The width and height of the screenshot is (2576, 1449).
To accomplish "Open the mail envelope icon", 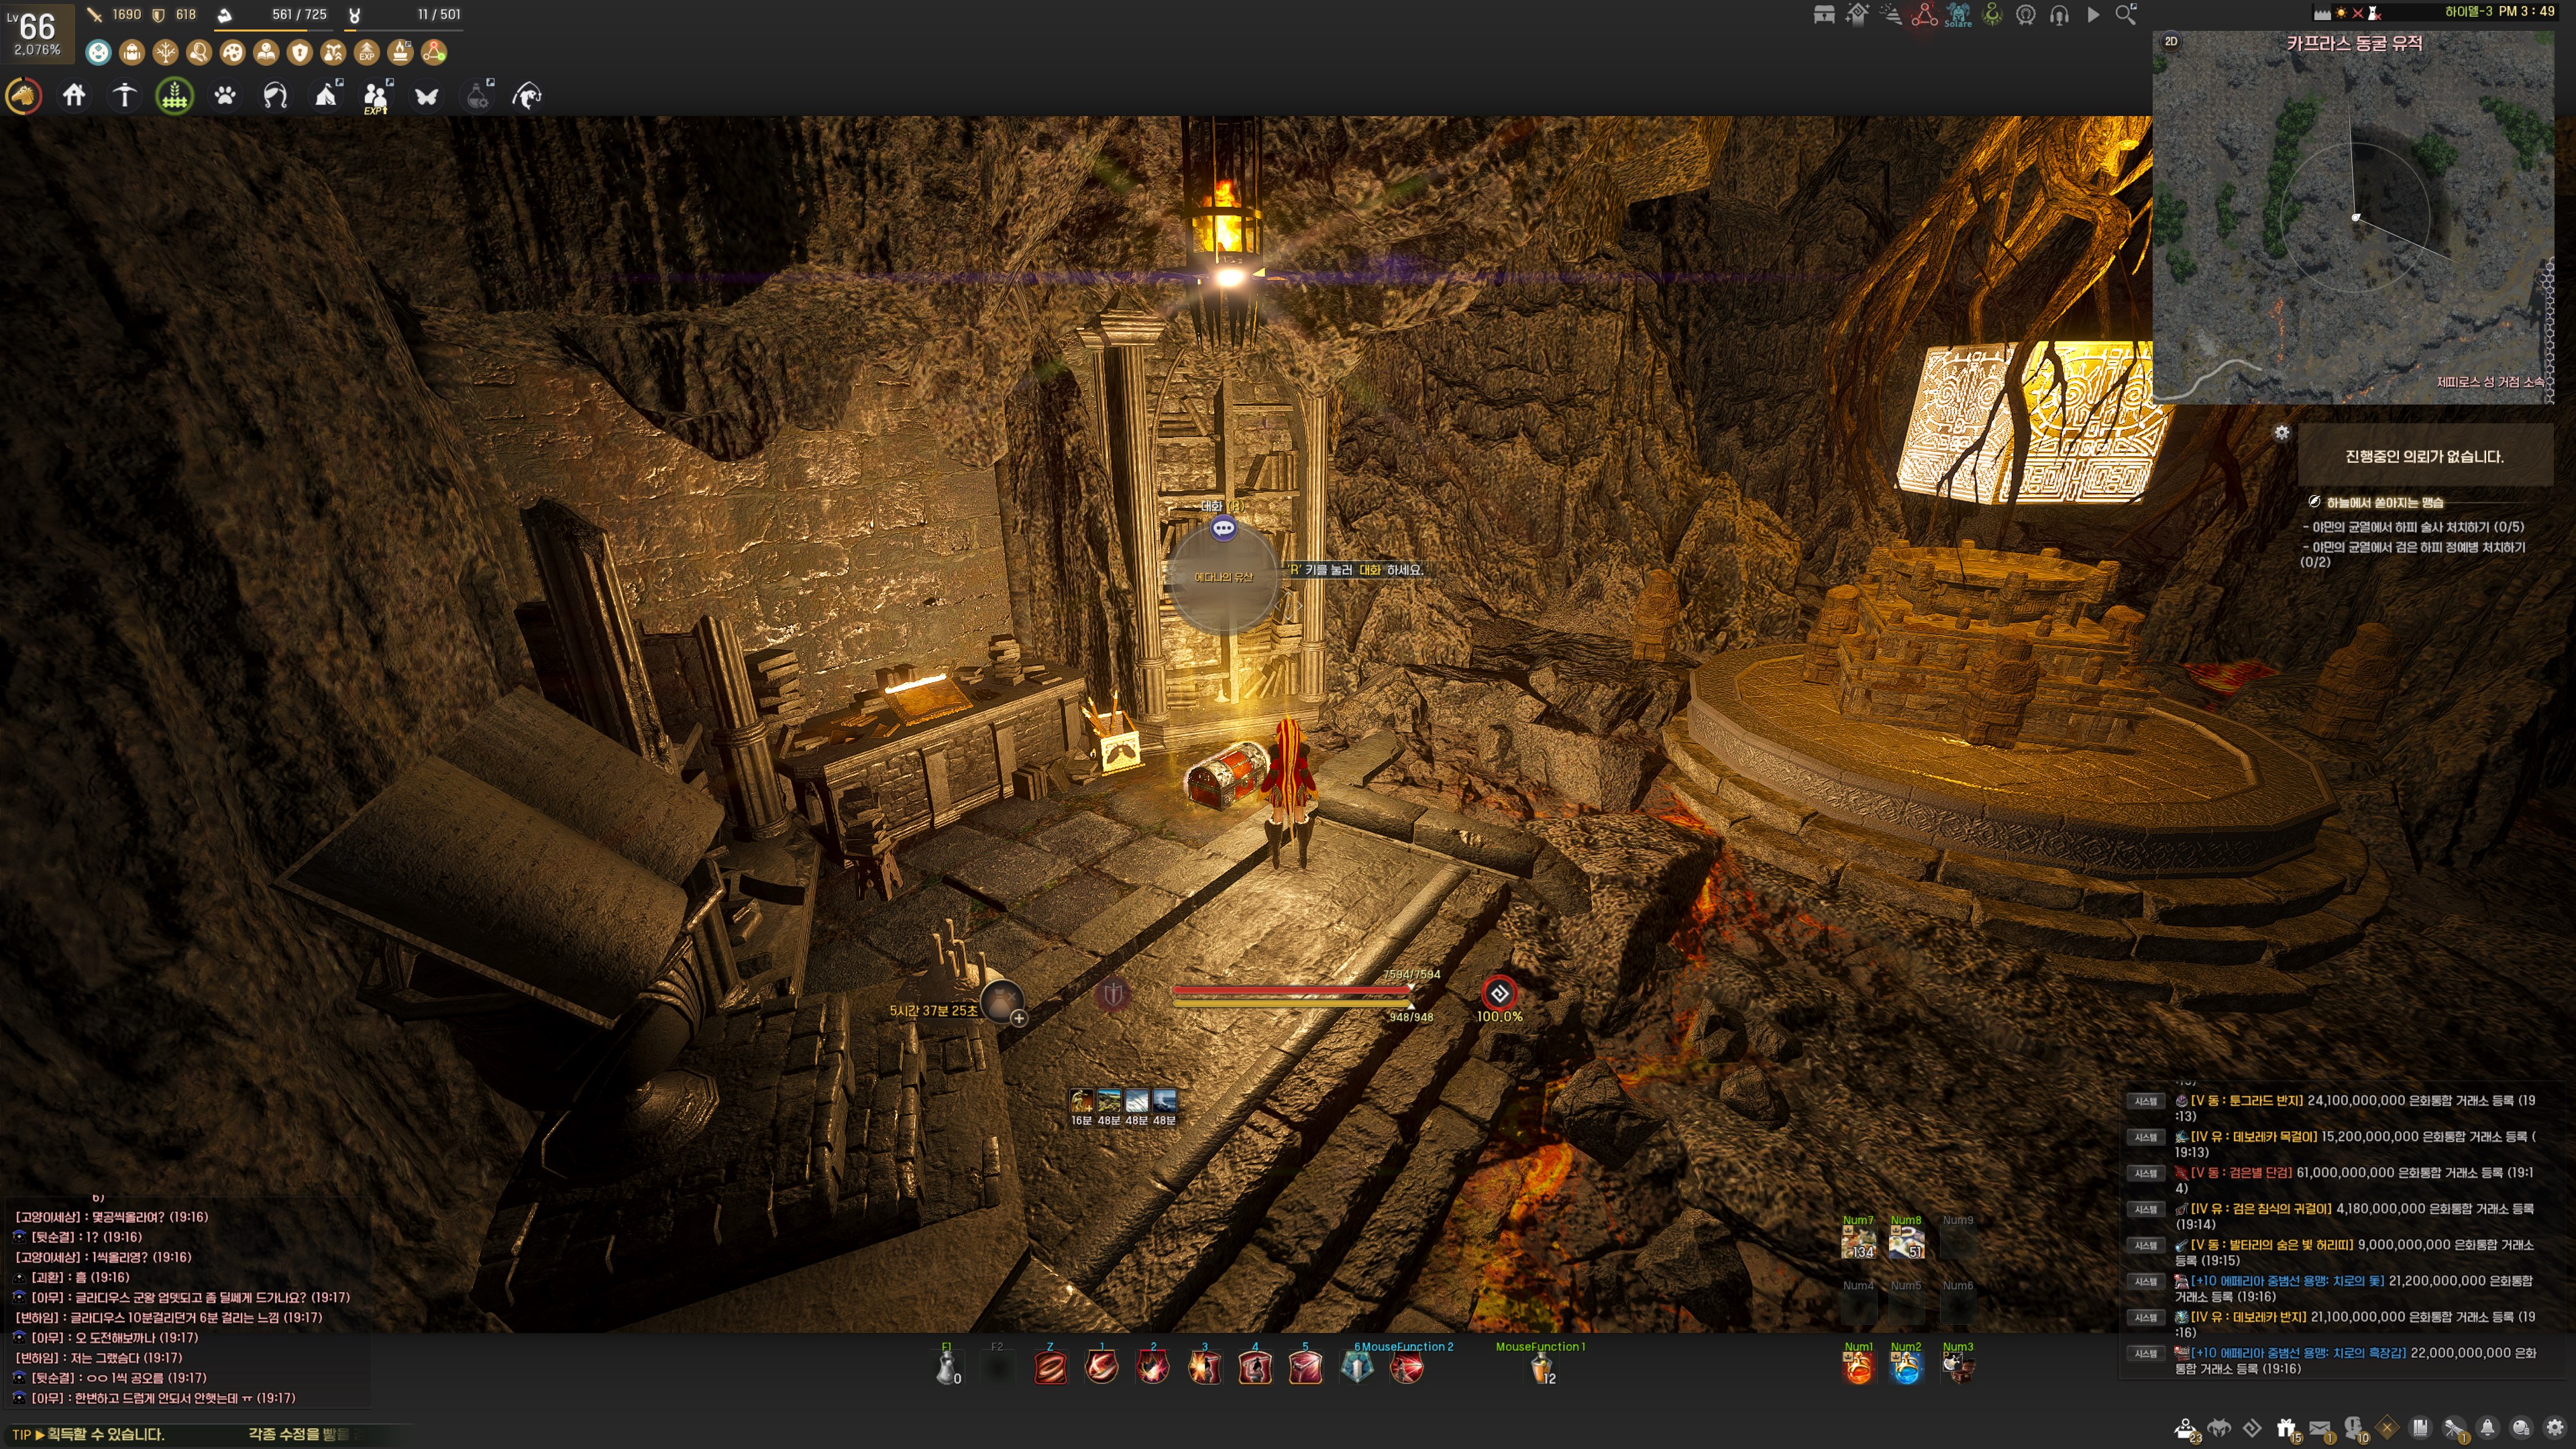I will (x=2320, y=1427).
